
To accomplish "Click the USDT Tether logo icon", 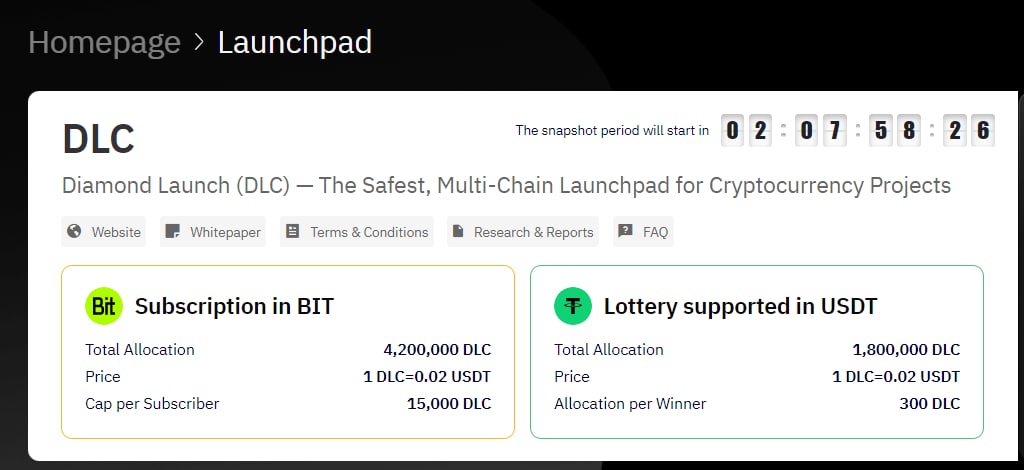I will point(573,306).
